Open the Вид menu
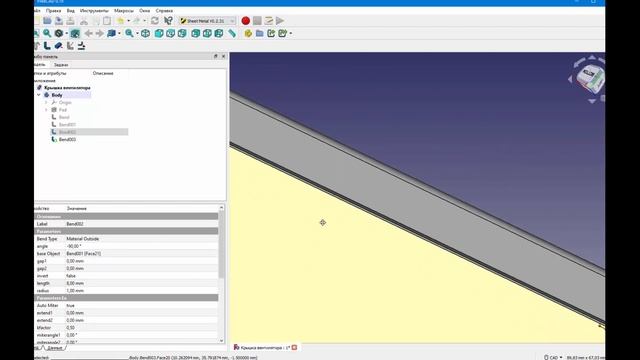 [x=71, y=11]
